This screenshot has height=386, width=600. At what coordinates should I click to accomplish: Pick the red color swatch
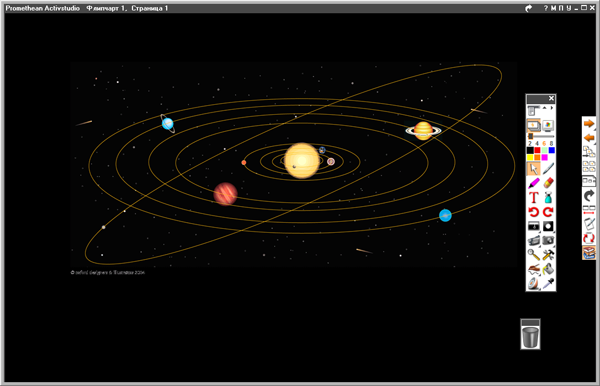537,150
